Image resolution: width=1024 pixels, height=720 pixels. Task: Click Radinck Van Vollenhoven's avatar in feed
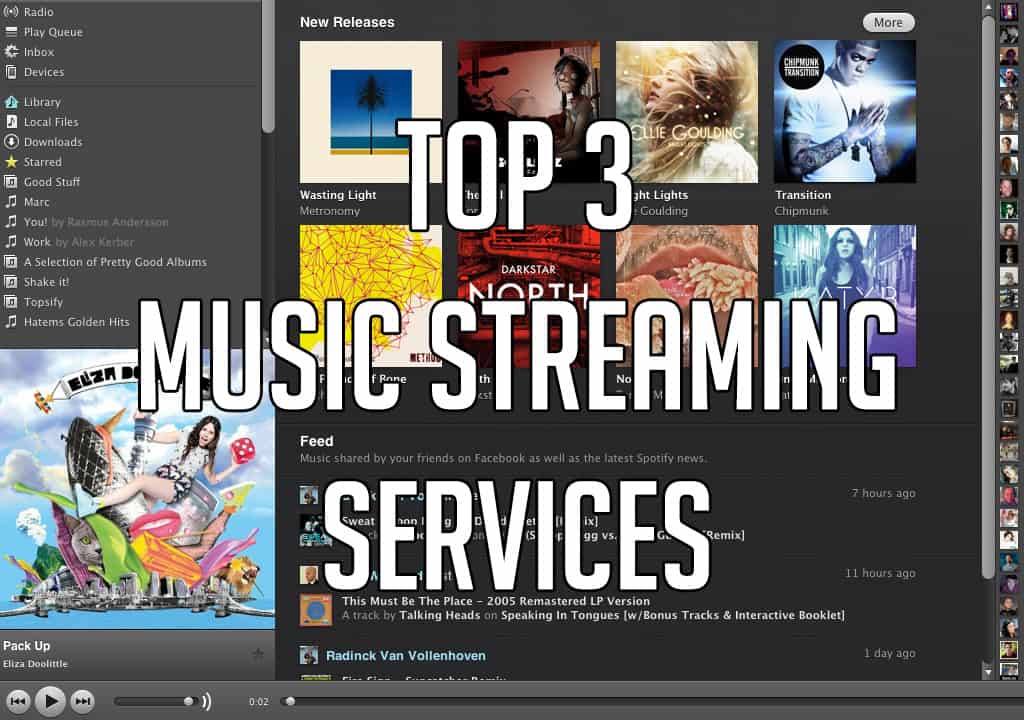[309, 655]
